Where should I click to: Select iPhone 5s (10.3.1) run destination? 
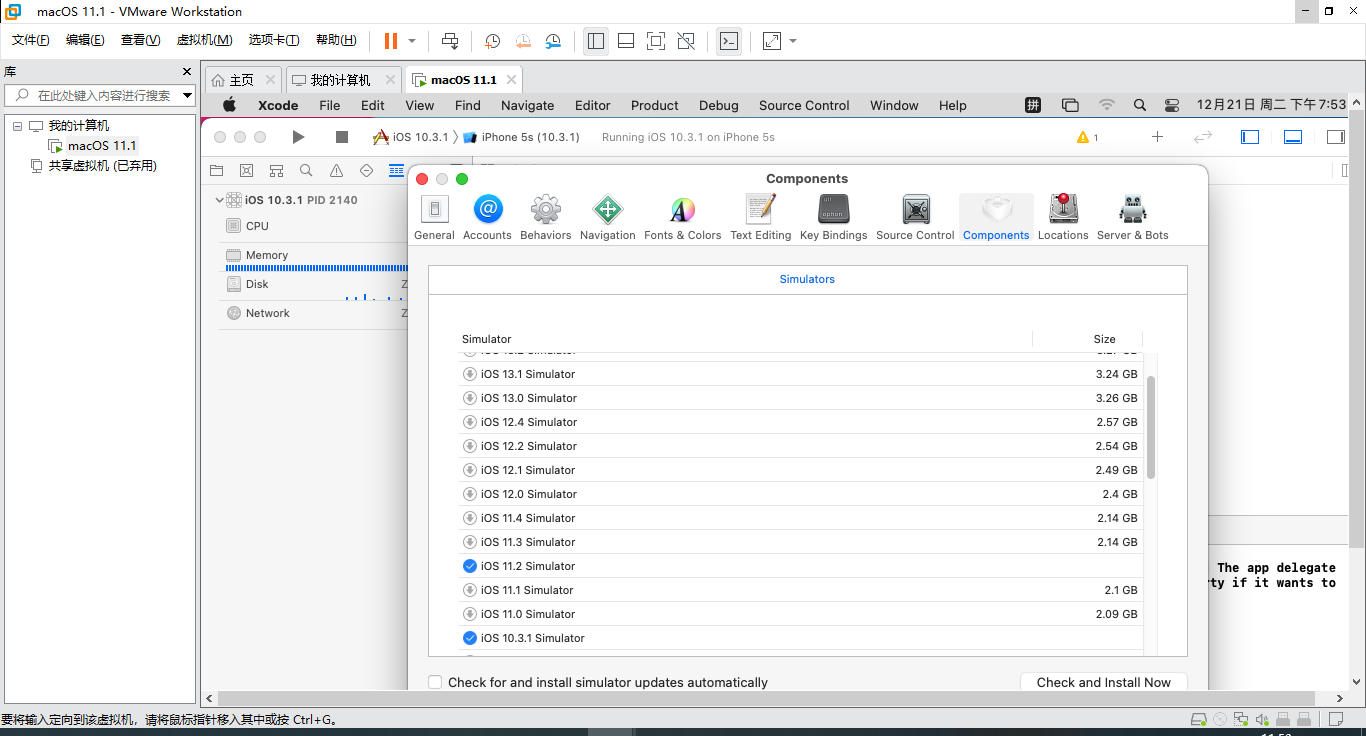(x=521, y=137)
